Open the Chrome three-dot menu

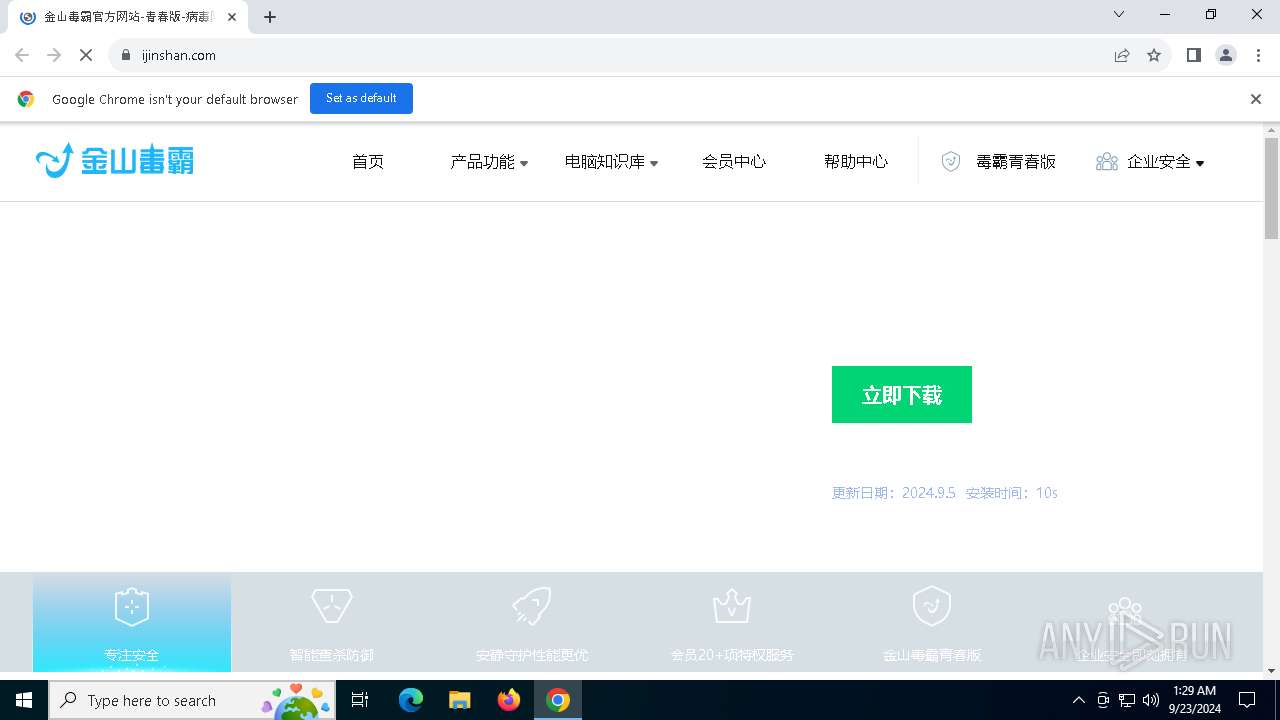click(1258, 55)
